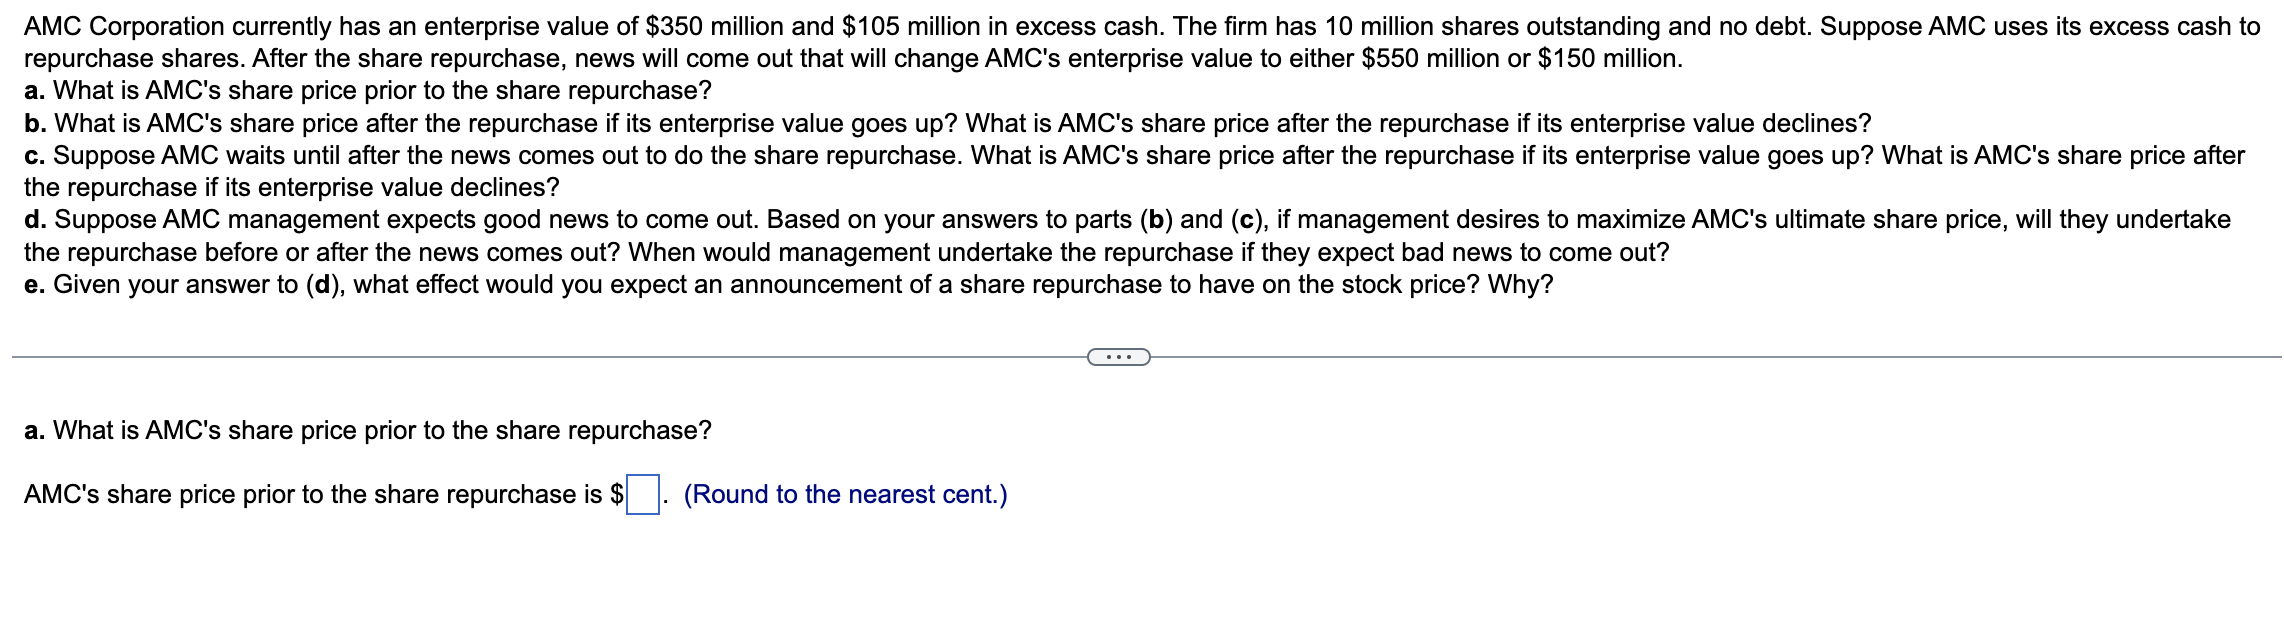The height and width of the screenshot is (628, 2284).
Task: Click the bold "b." question label
Action: pyautogui.click(x=35, y=124)
